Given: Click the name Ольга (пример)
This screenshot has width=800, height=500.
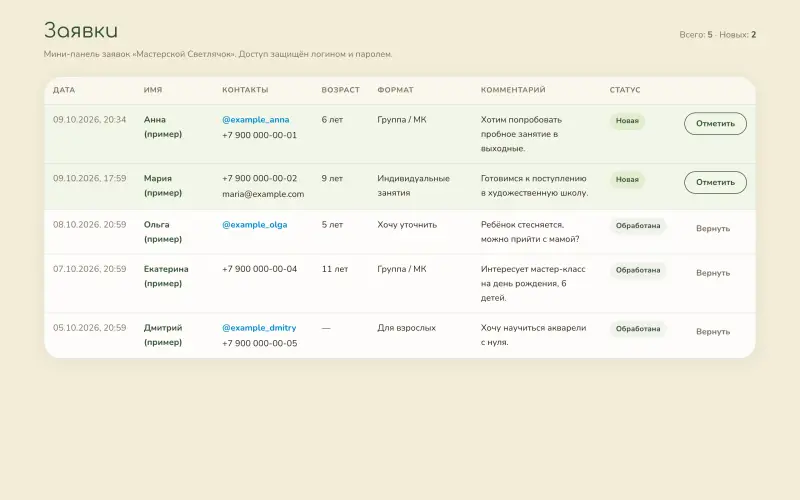Looking at the screenshot, I should click(163, 232).
